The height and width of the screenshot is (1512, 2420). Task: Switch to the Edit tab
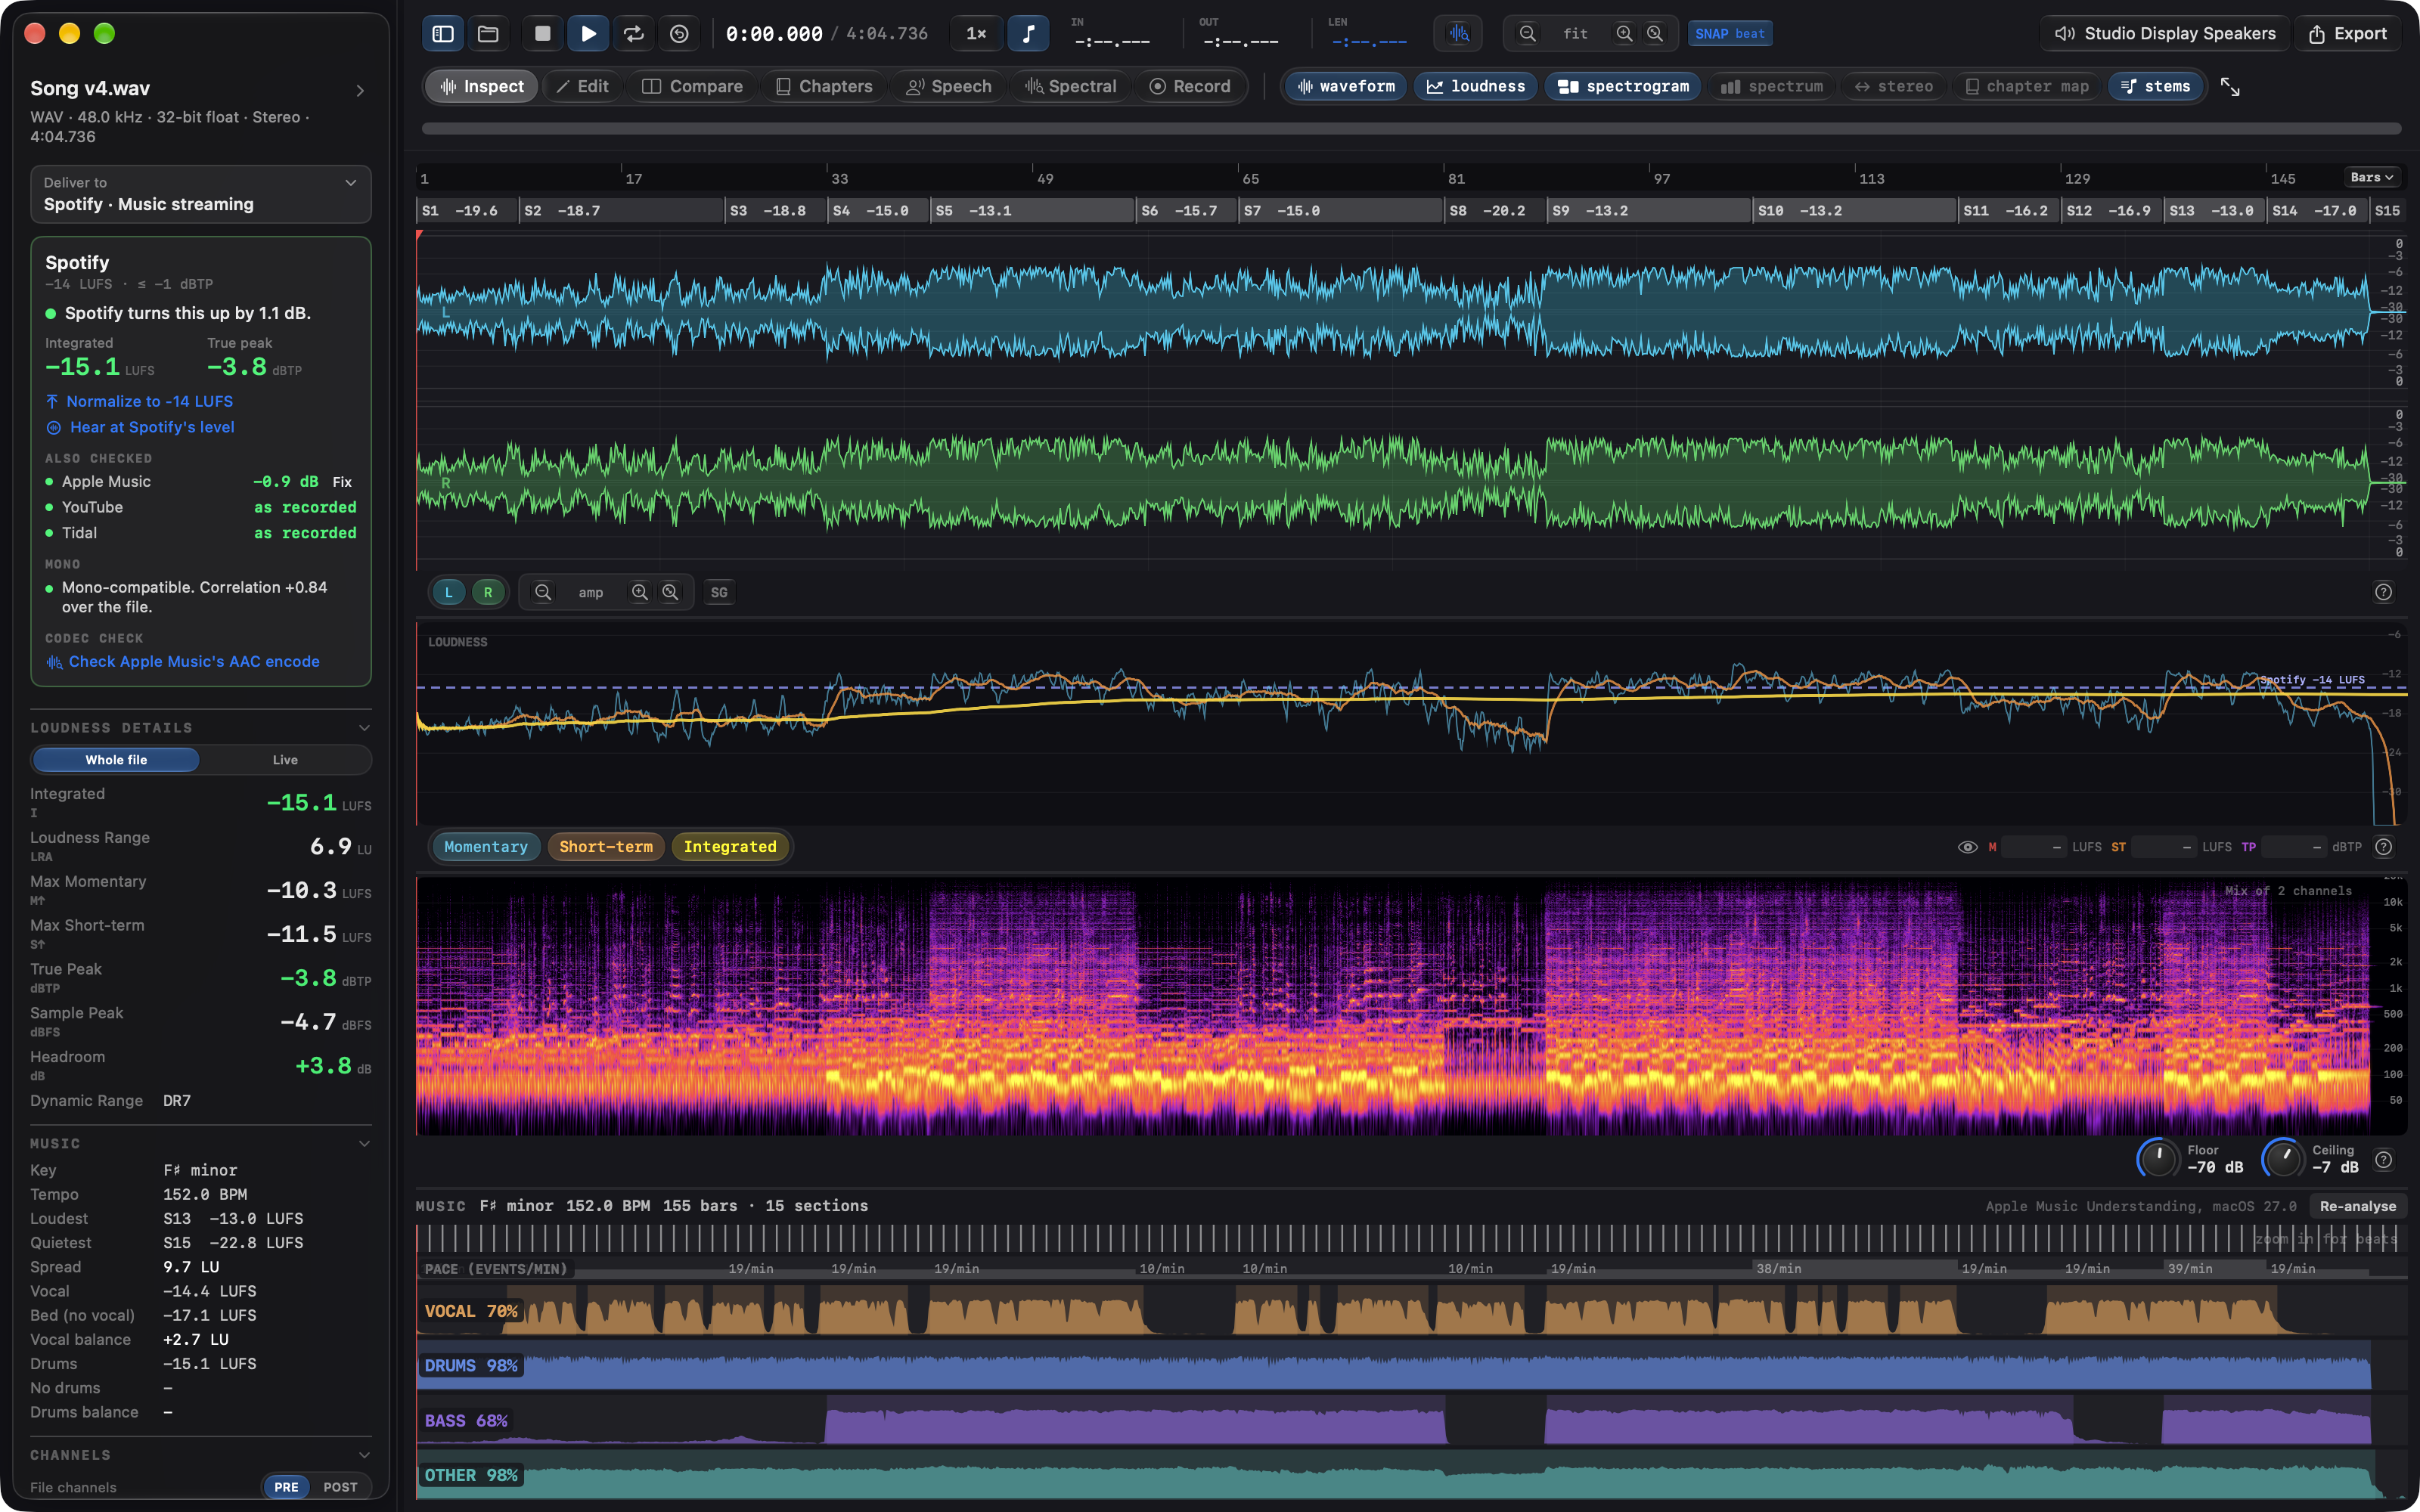click(582, 87)
